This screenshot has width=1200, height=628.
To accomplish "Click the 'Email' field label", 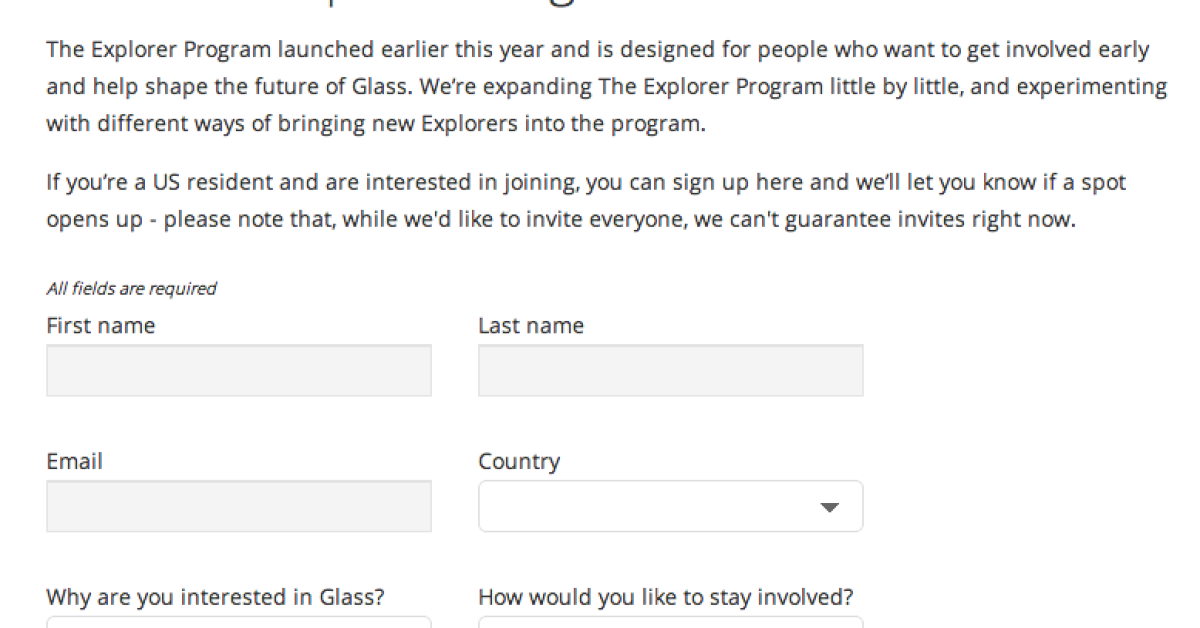I will [74, 462].
